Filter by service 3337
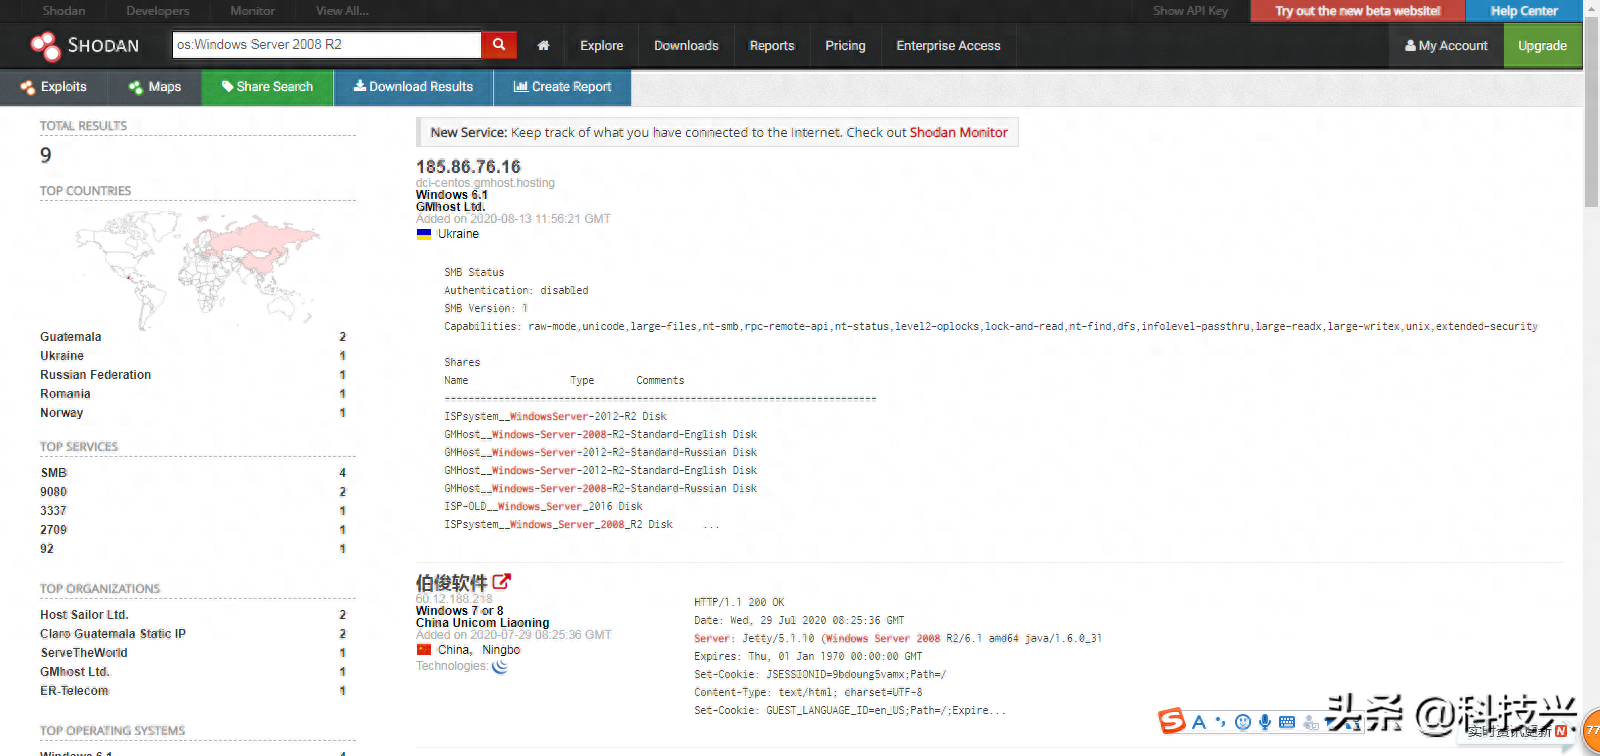1600x756 pixels. pos(53,511)
